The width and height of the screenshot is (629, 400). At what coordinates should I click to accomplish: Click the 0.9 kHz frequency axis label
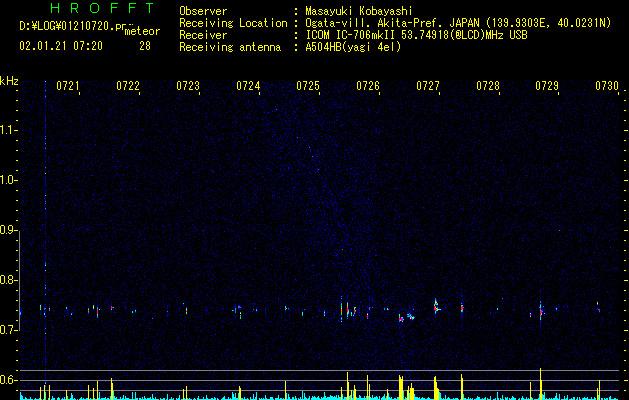coord(8,230)
